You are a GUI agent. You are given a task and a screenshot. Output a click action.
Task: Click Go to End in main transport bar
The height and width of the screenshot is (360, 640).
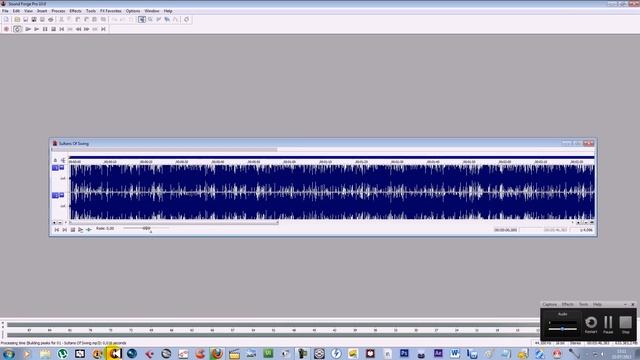point(103,29)
